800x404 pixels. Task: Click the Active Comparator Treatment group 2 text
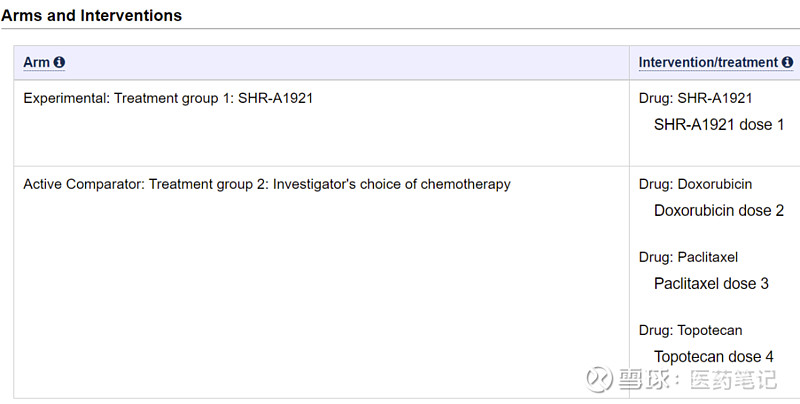coord(266,184)
